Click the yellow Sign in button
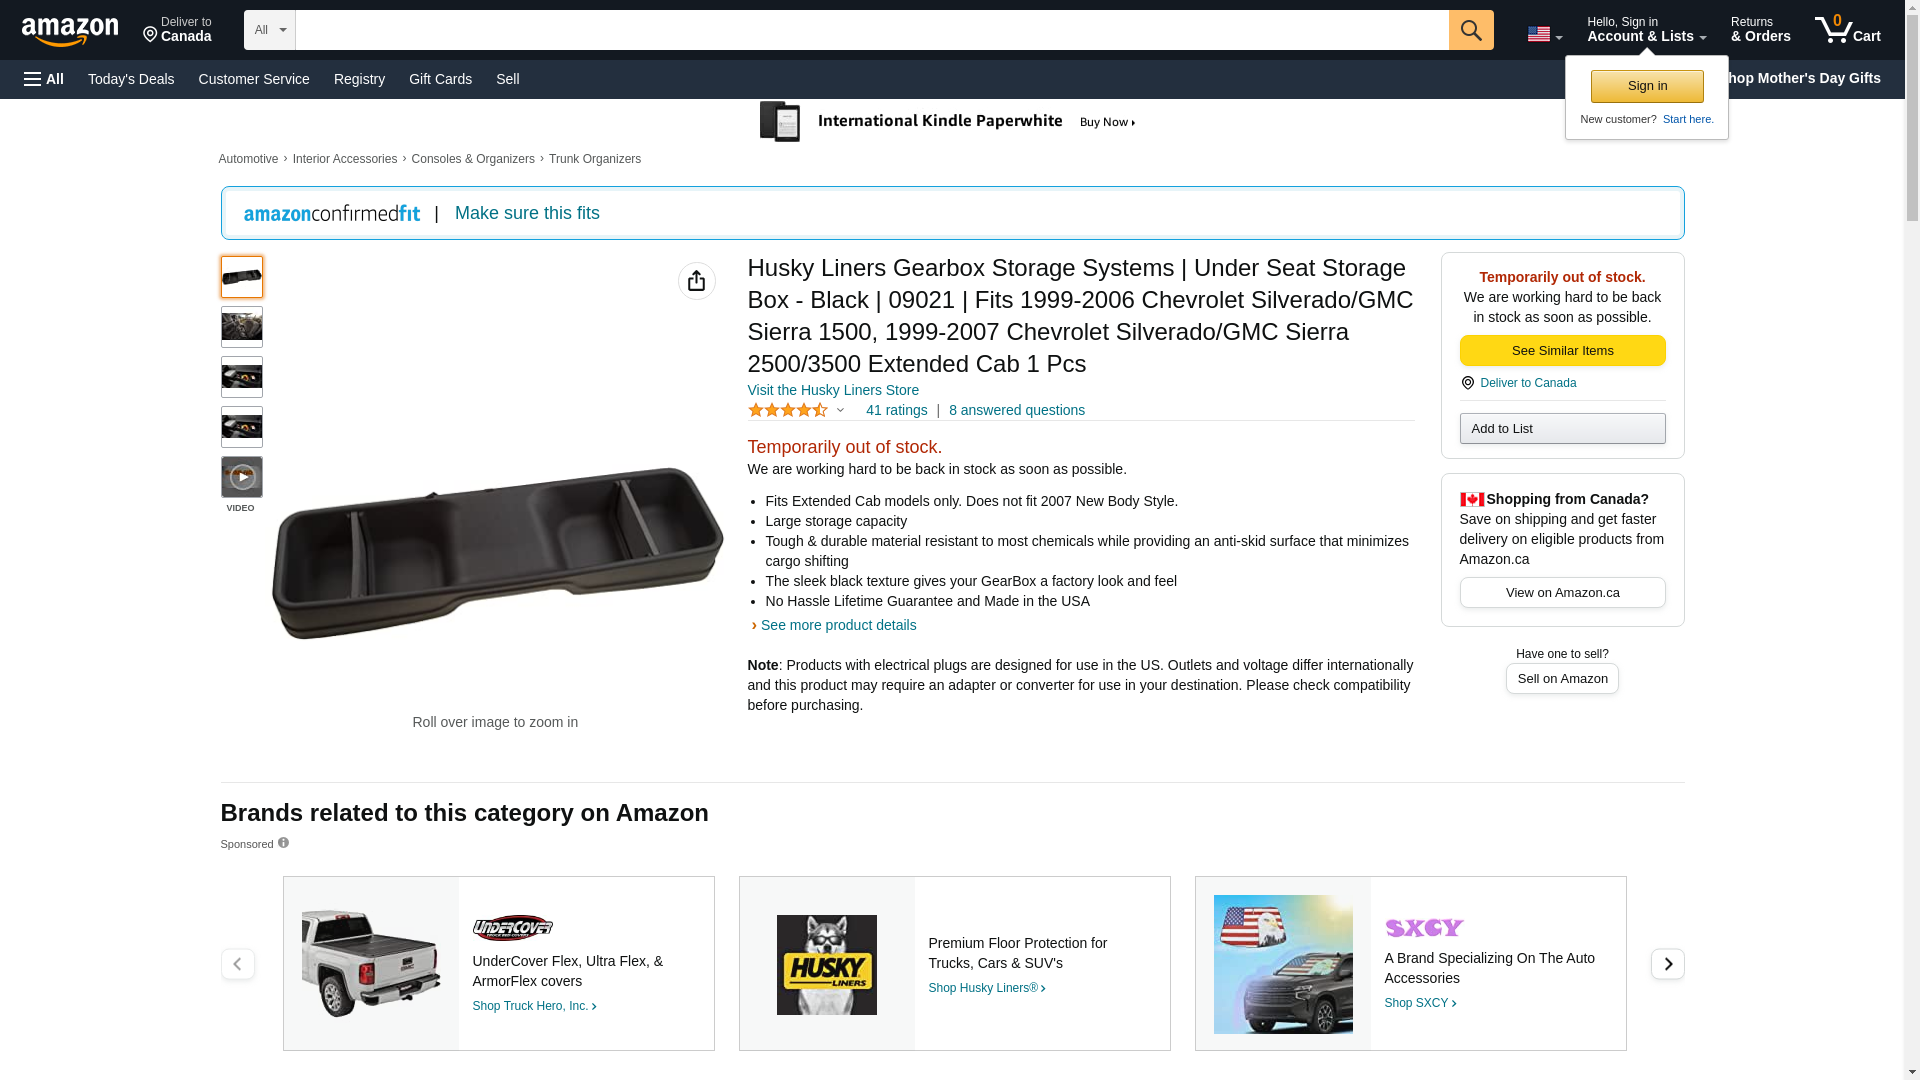 (1647, 86)
